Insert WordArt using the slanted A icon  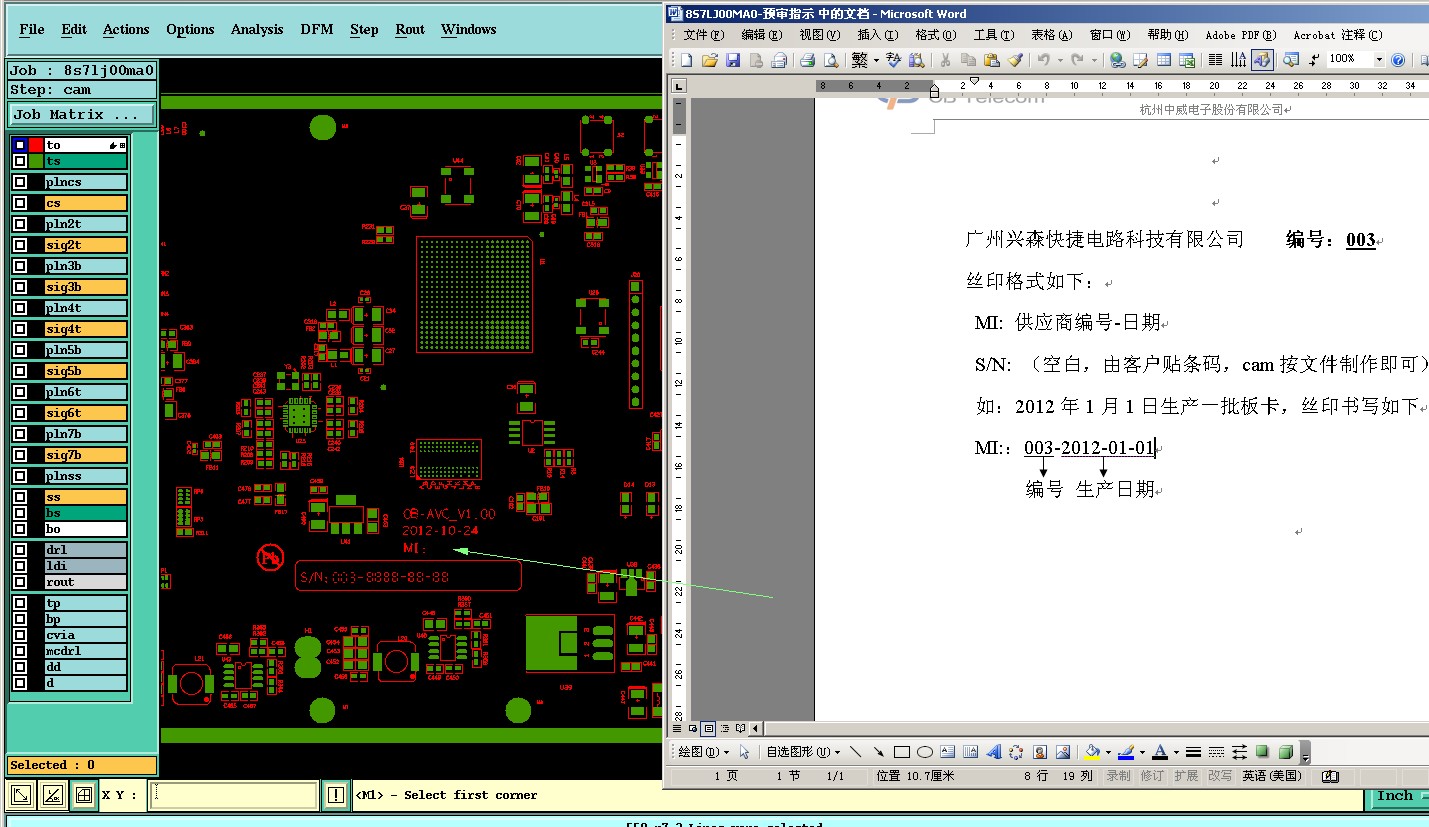coord(993,752)
